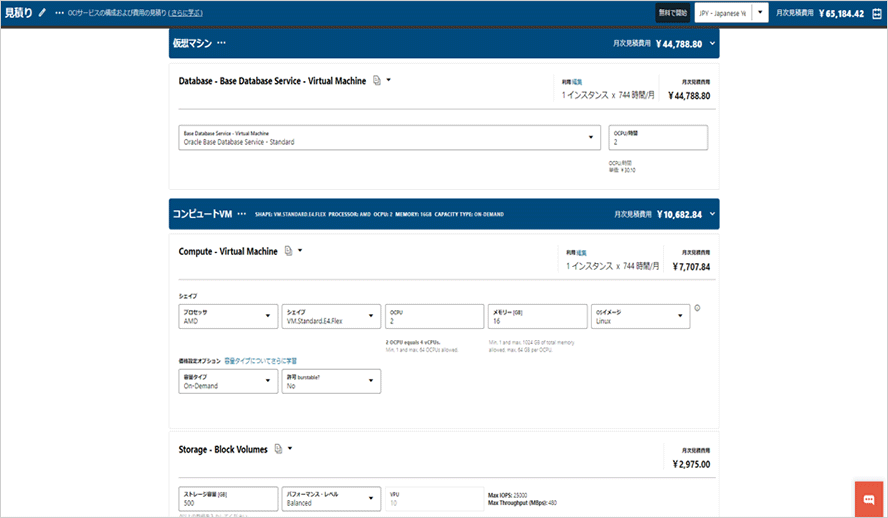This screenshot has height=518, width=888.
Task: Click the メモリー [GB] input field
Action: point(537,316)
